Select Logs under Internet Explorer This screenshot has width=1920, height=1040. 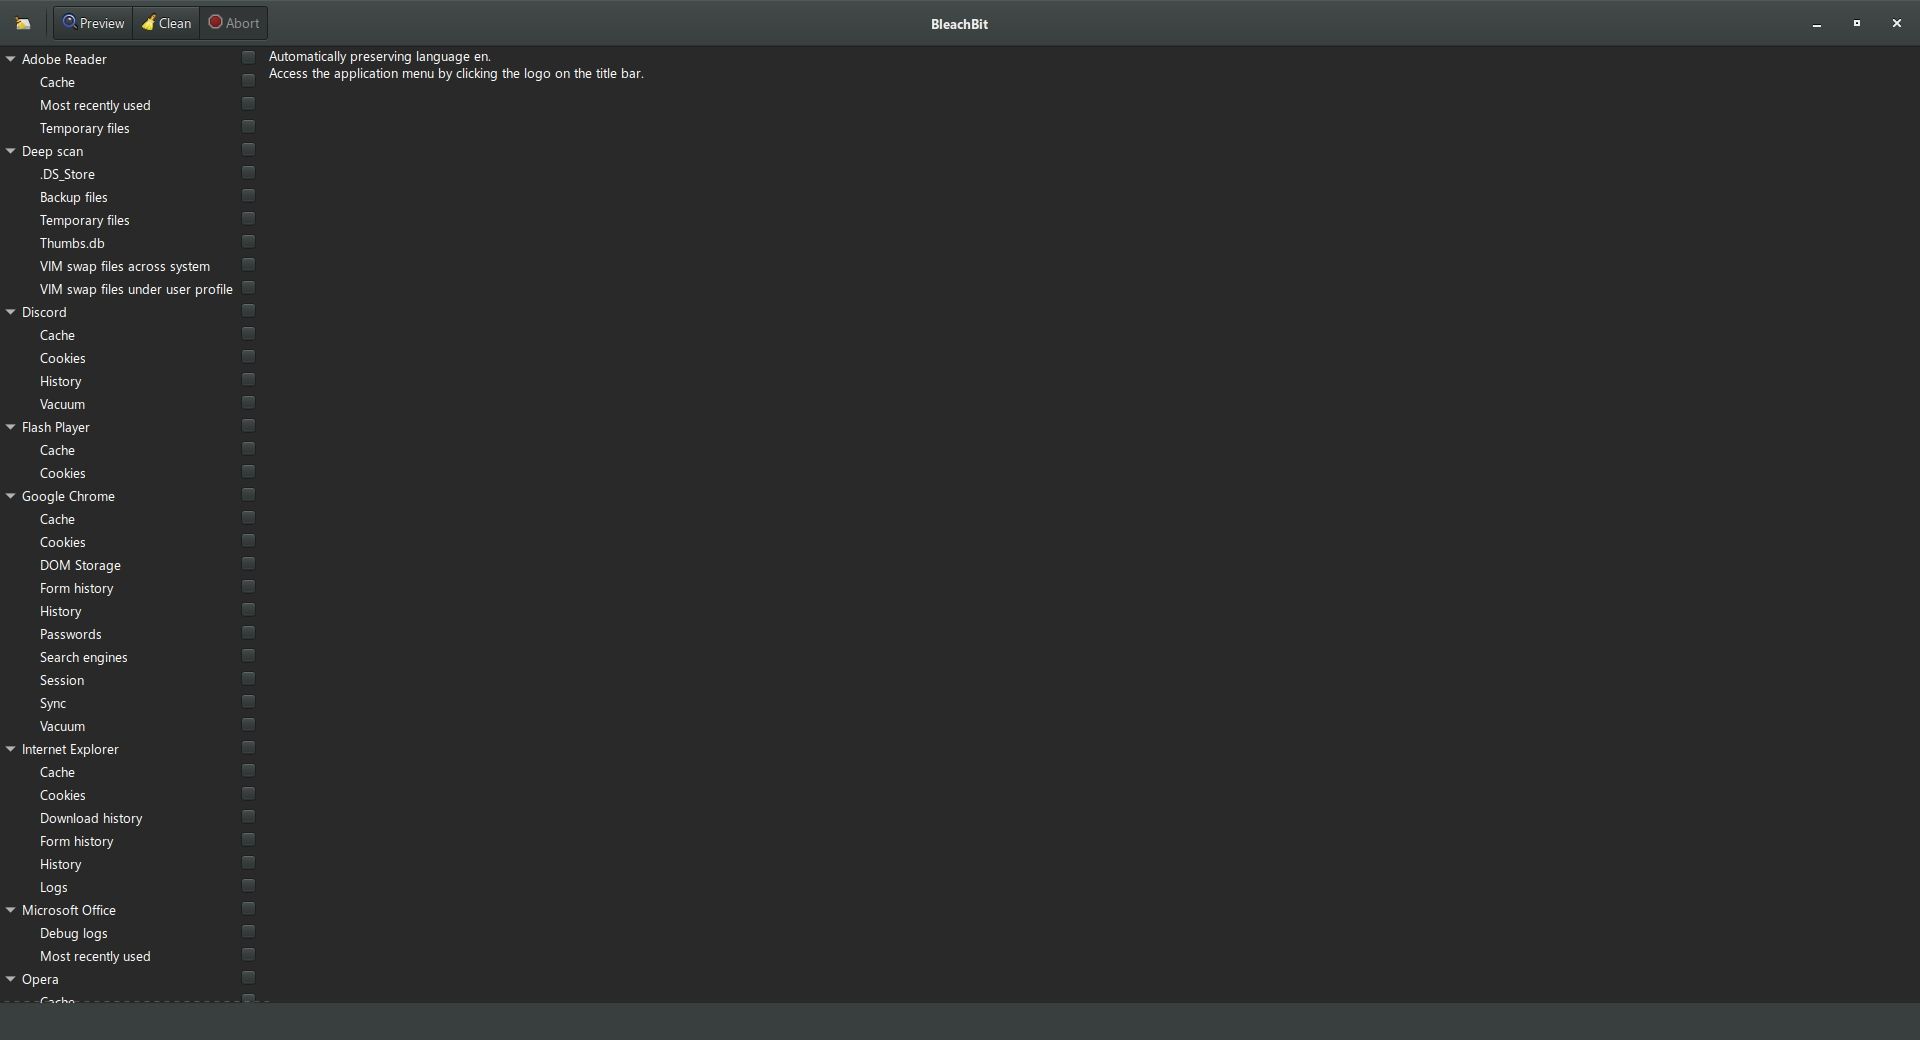54,887
